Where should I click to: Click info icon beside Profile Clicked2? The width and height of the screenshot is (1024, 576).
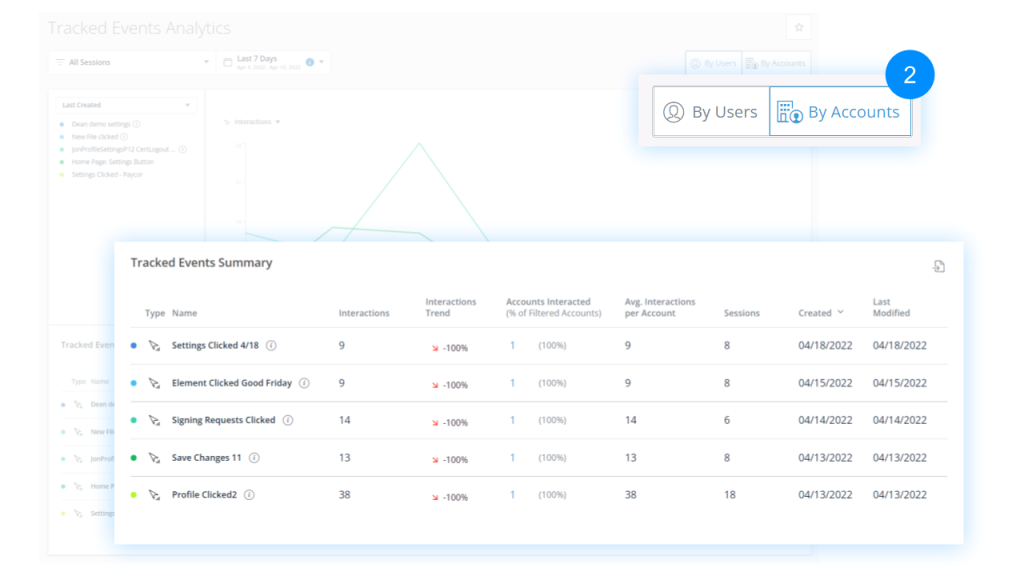pos(249,495)
